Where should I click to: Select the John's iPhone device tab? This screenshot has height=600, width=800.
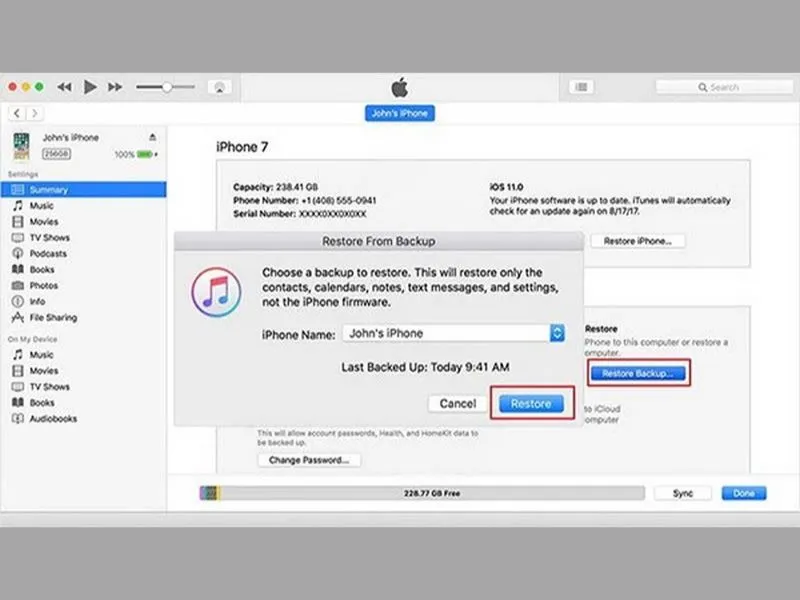pos(399,113)
